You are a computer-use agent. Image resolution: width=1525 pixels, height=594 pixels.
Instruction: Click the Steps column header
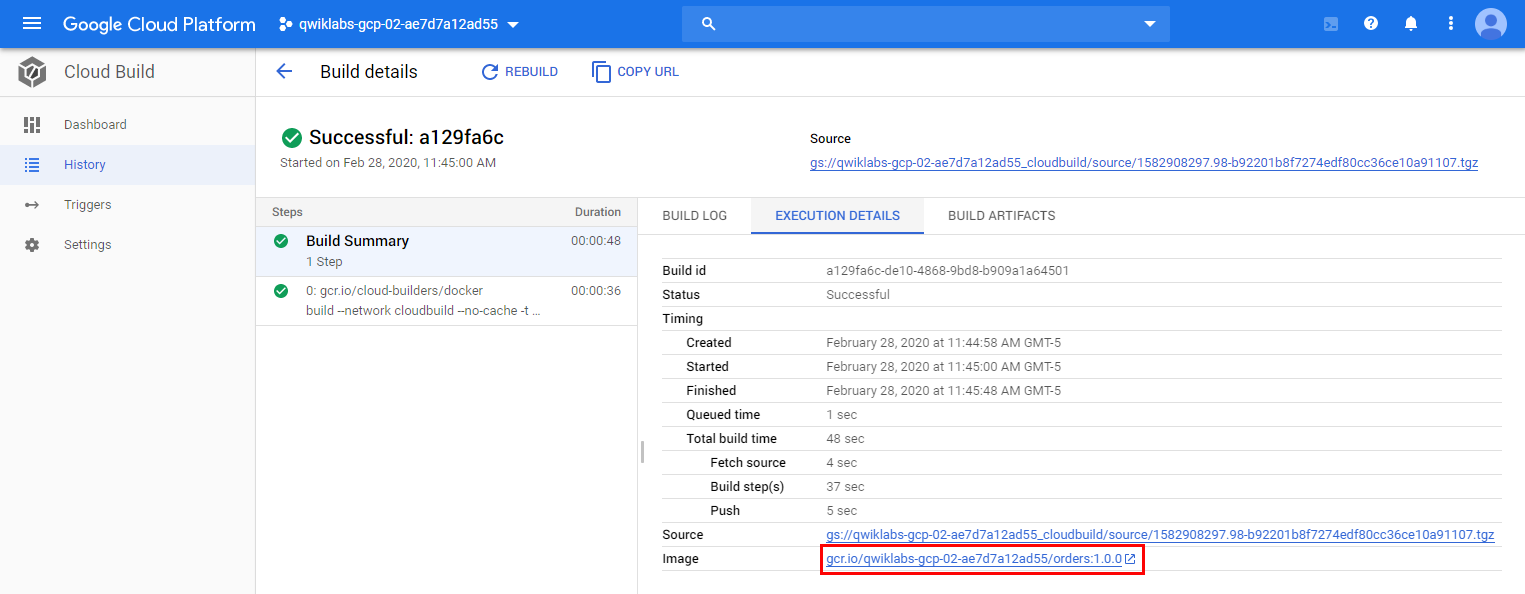(x=287, y=212)
